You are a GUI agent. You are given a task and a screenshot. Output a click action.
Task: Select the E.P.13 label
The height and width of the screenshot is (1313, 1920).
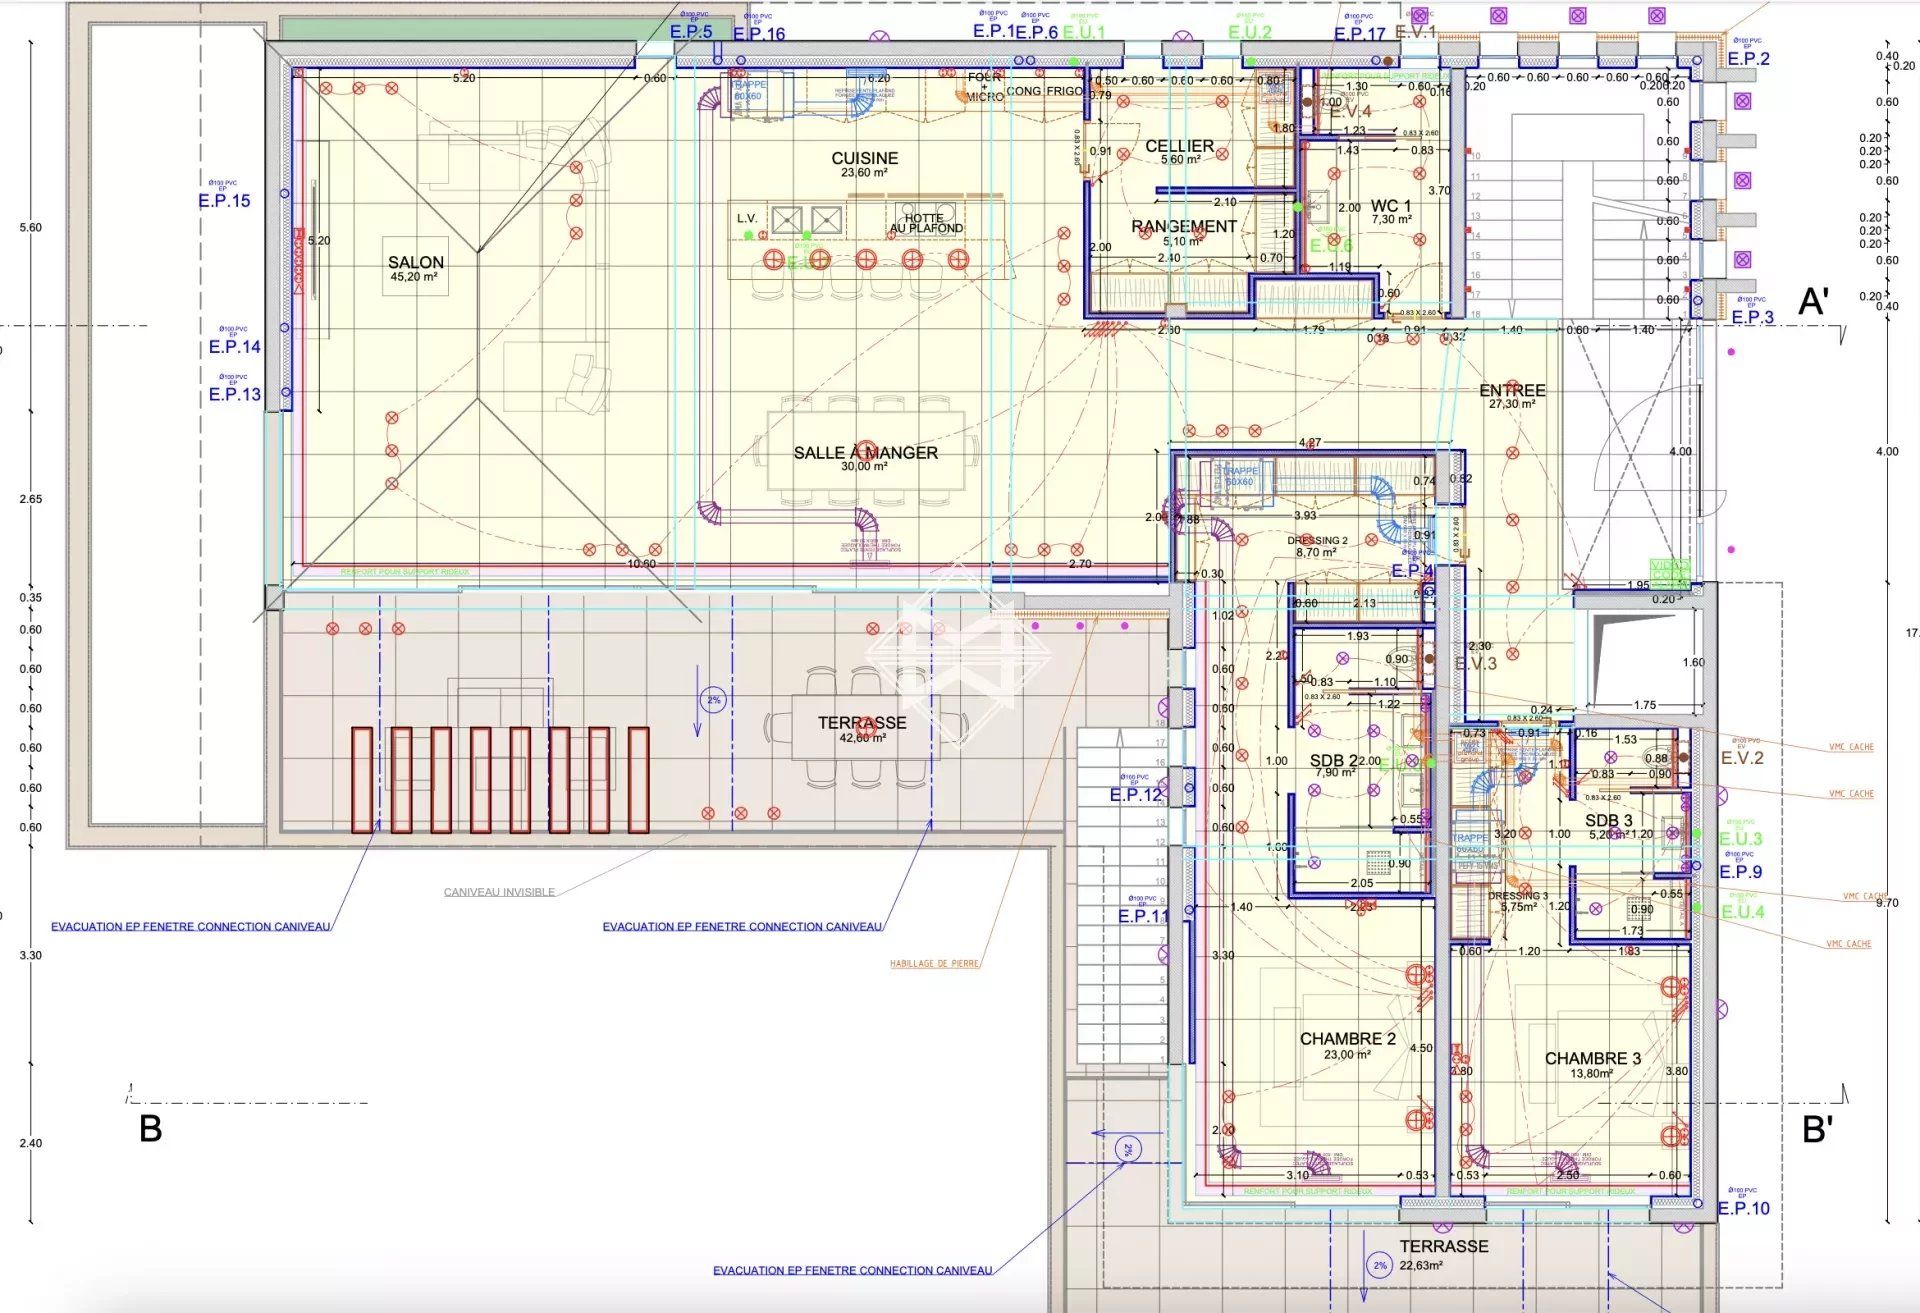234,395
